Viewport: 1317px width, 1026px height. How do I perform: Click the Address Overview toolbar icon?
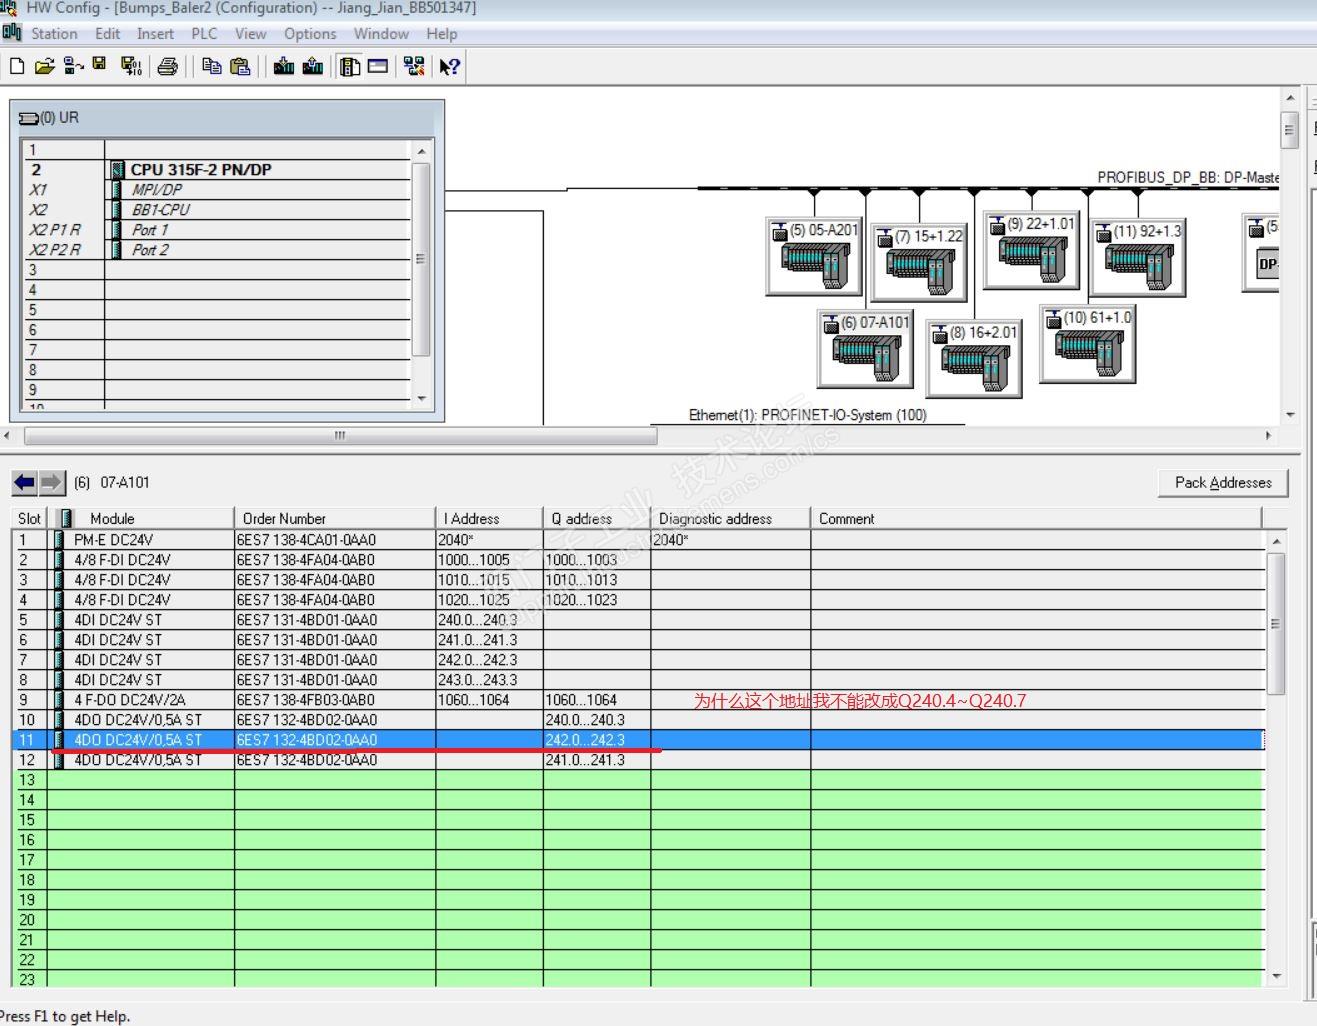click(378, 66)
